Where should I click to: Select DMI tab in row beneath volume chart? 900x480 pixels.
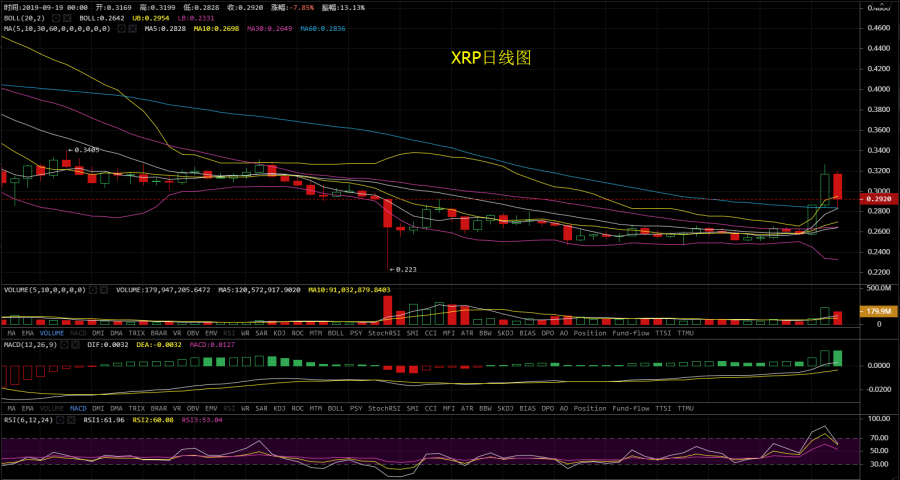pyautogui.click(x=98, y=332)
